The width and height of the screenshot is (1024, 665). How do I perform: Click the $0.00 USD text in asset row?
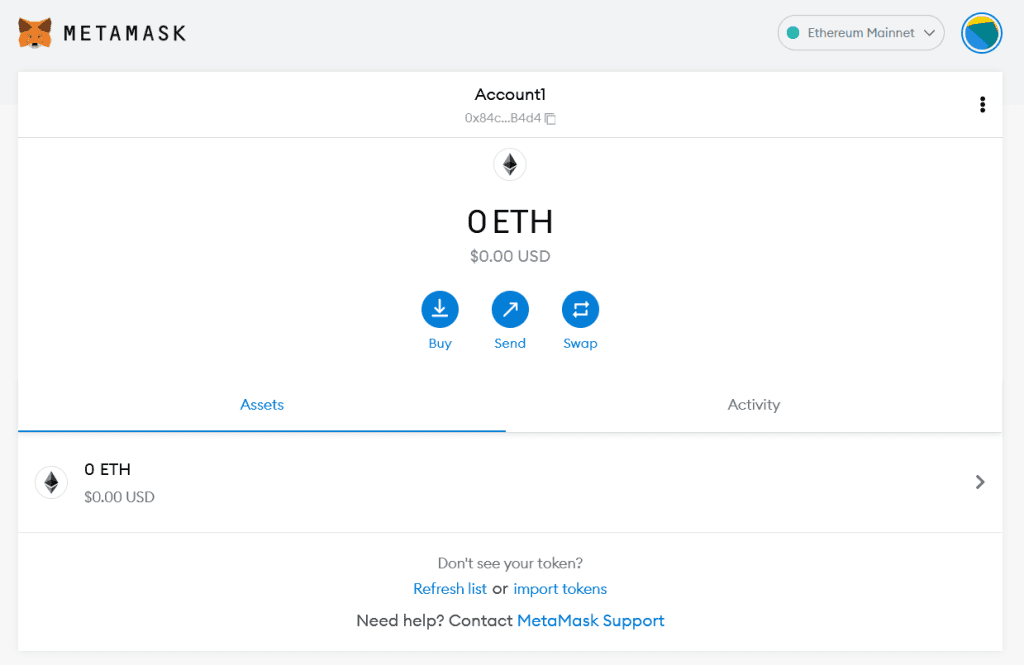coord(120,497)
